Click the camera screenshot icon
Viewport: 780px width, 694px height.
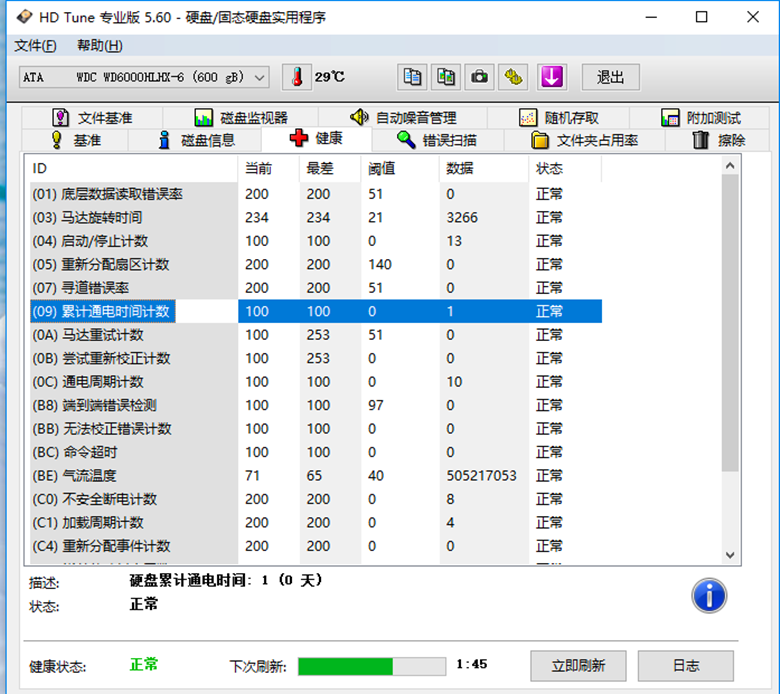click(x=480, y=77)
